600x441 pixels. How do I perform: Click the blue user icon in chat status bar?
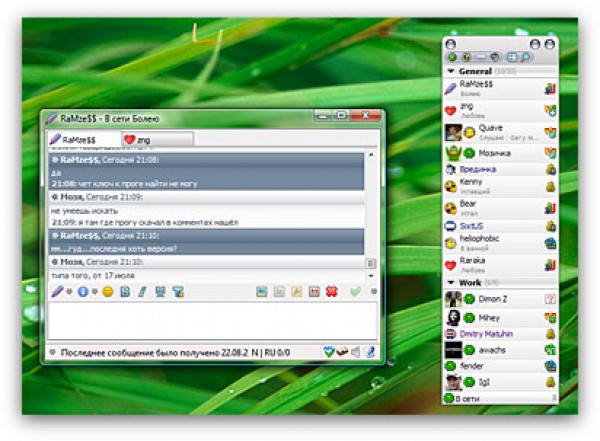pos(370,351)
